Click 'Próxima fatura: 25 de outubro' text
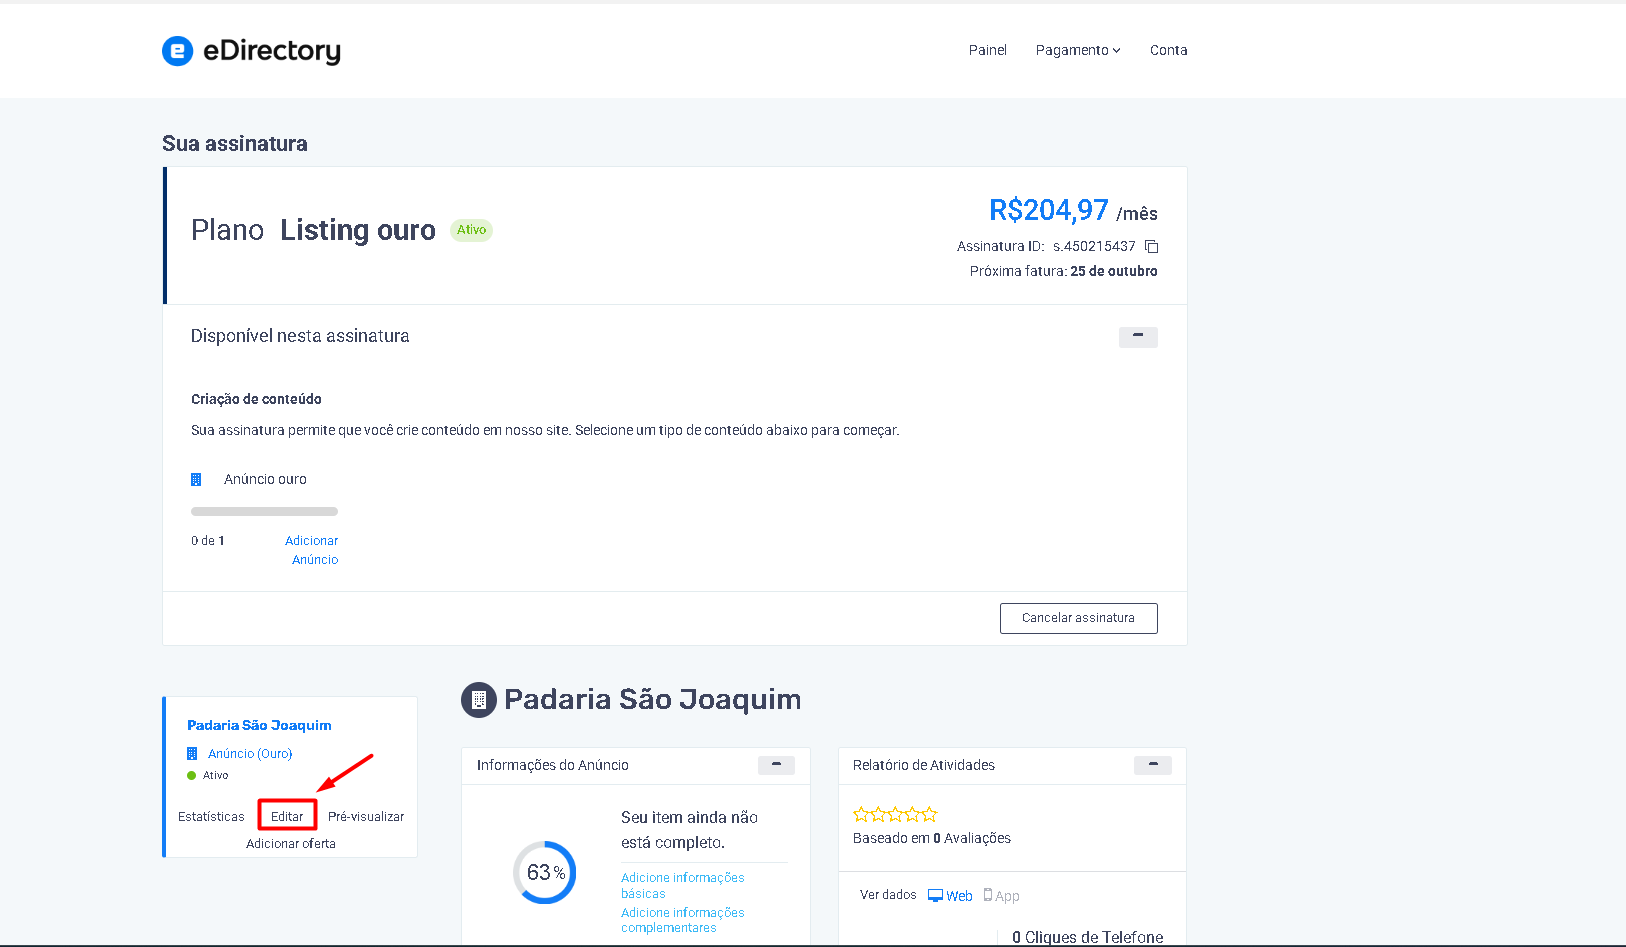 1064,271
